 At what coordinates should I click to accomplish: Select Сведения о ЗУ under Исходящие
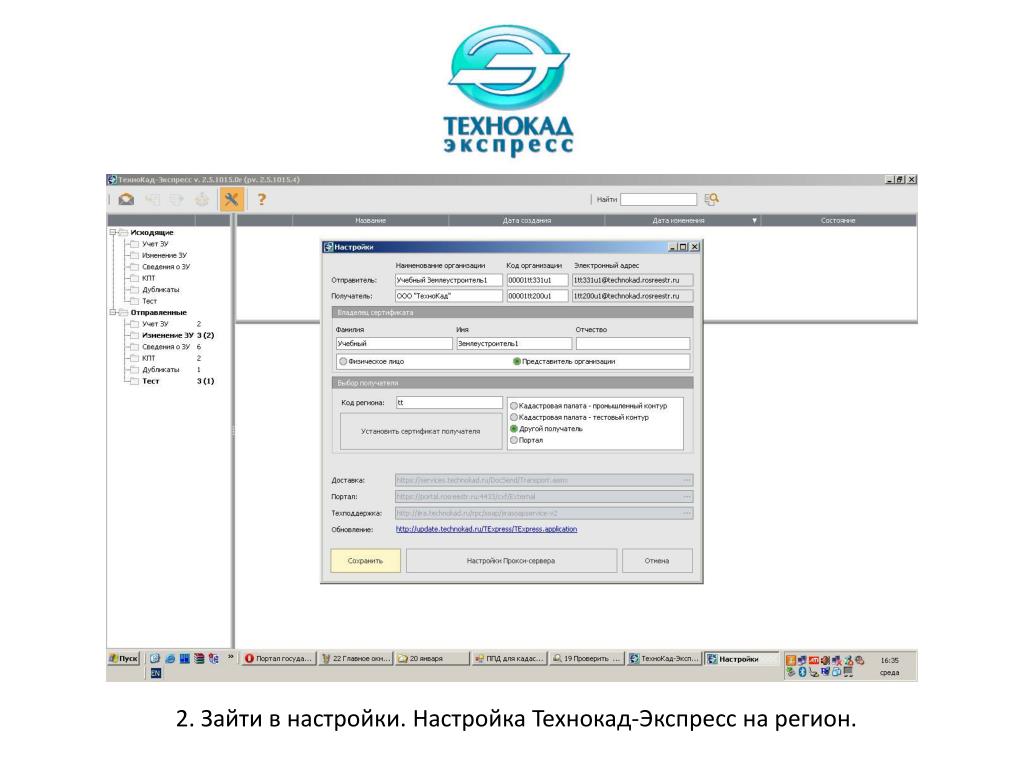166,266
